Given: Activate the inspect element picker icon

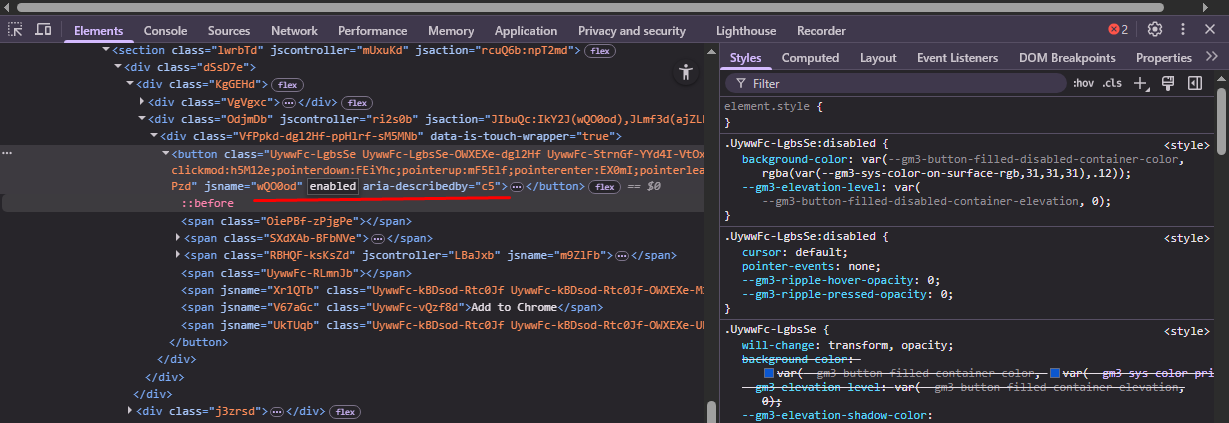Looking at the screenshot, I should [x=16, y=30].
